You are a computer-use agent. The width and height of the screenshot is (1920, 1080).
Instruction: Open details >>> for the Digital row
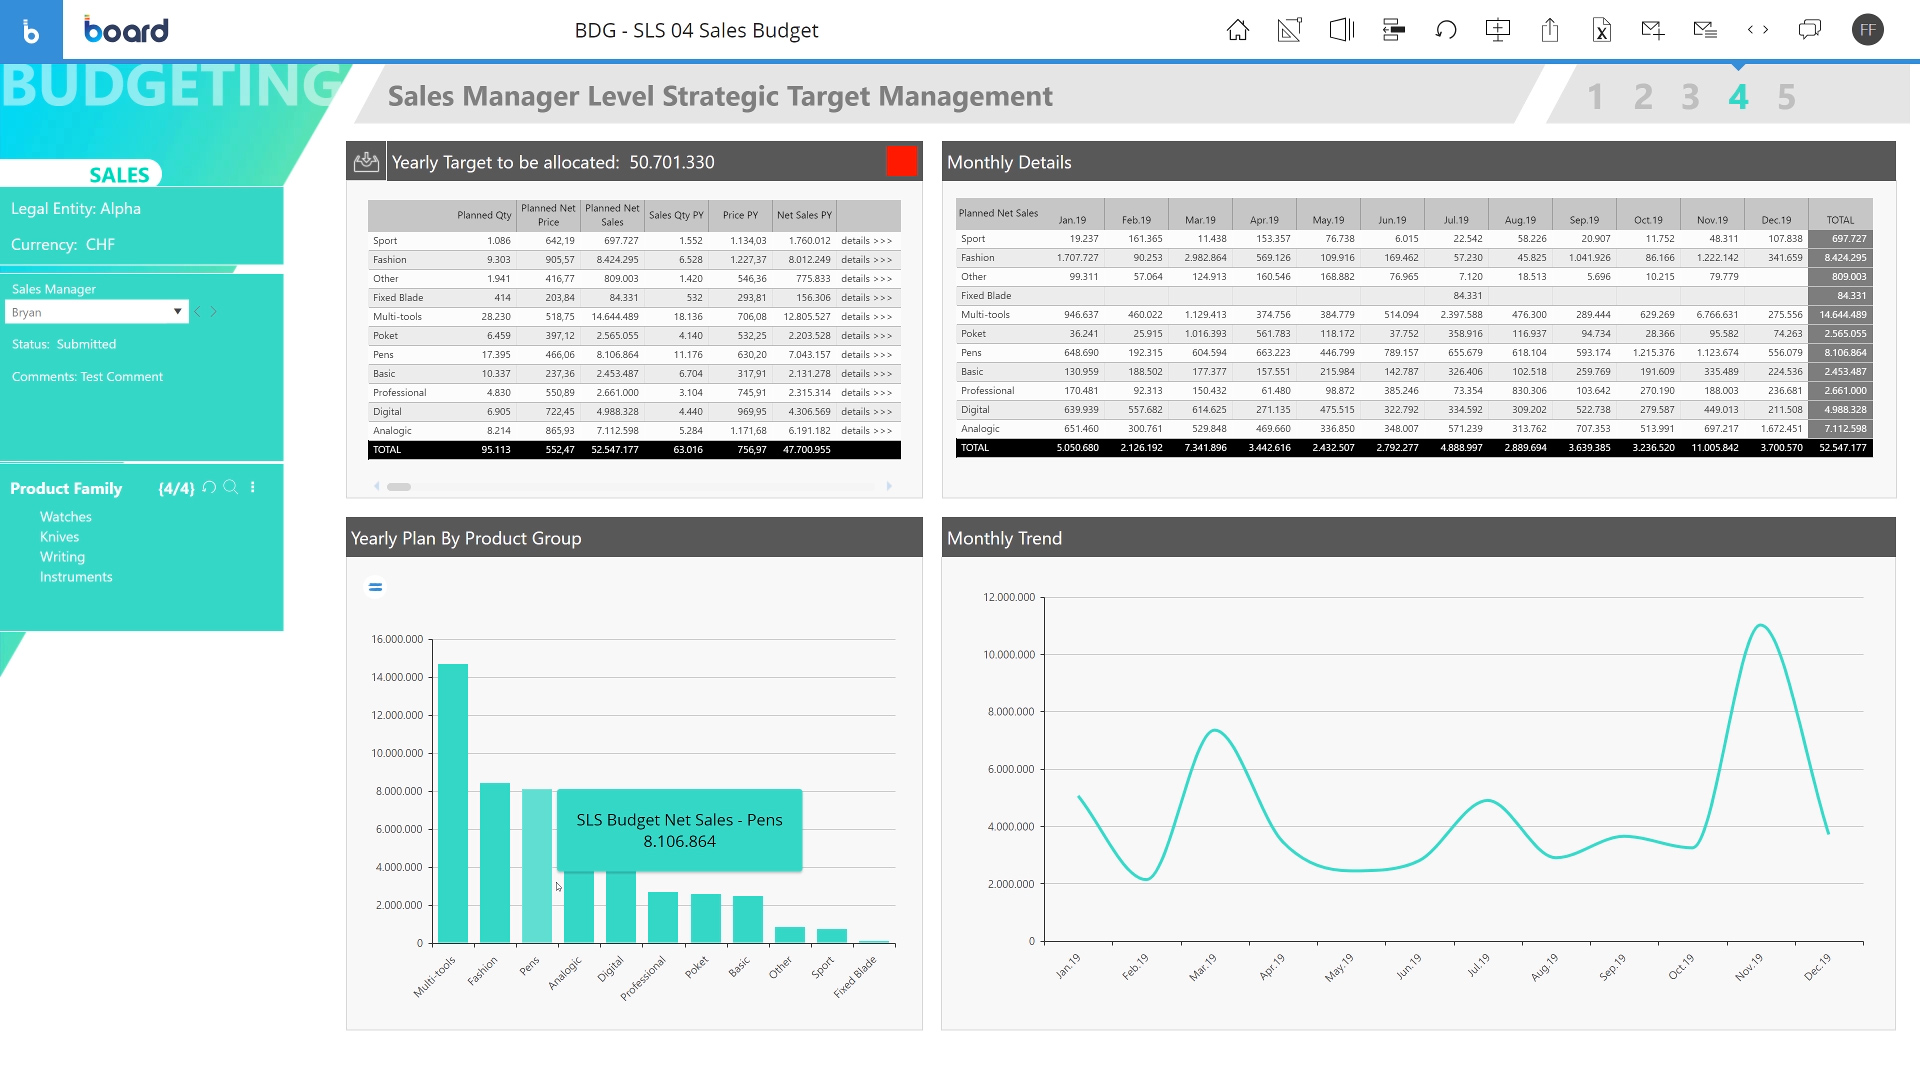866,412
